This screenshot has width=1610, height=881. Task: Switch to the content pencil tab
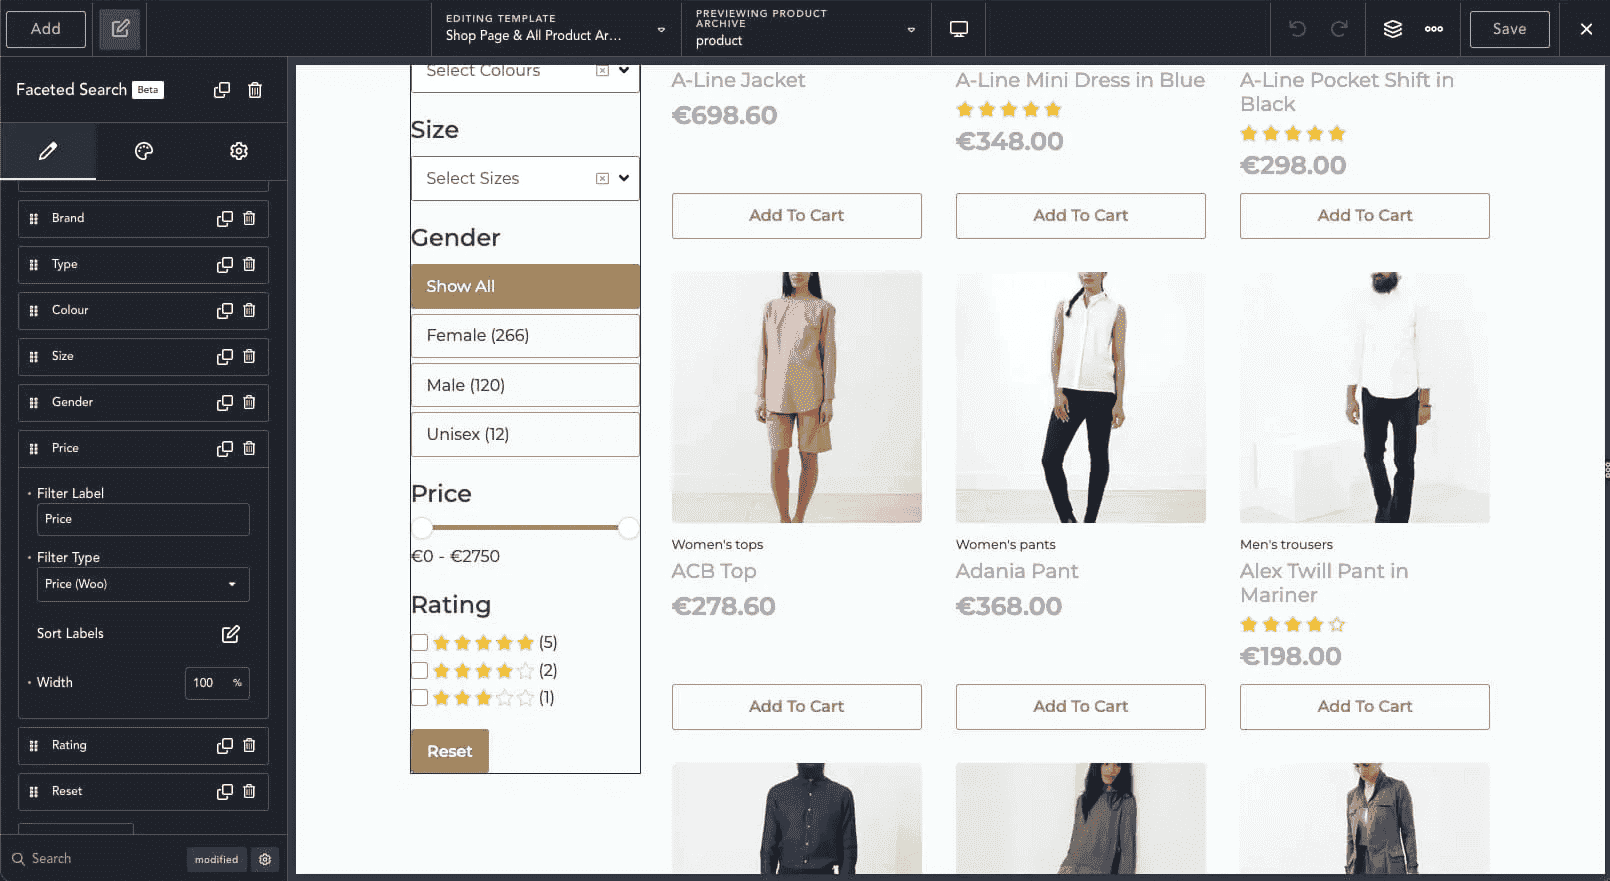pos(48,151)
